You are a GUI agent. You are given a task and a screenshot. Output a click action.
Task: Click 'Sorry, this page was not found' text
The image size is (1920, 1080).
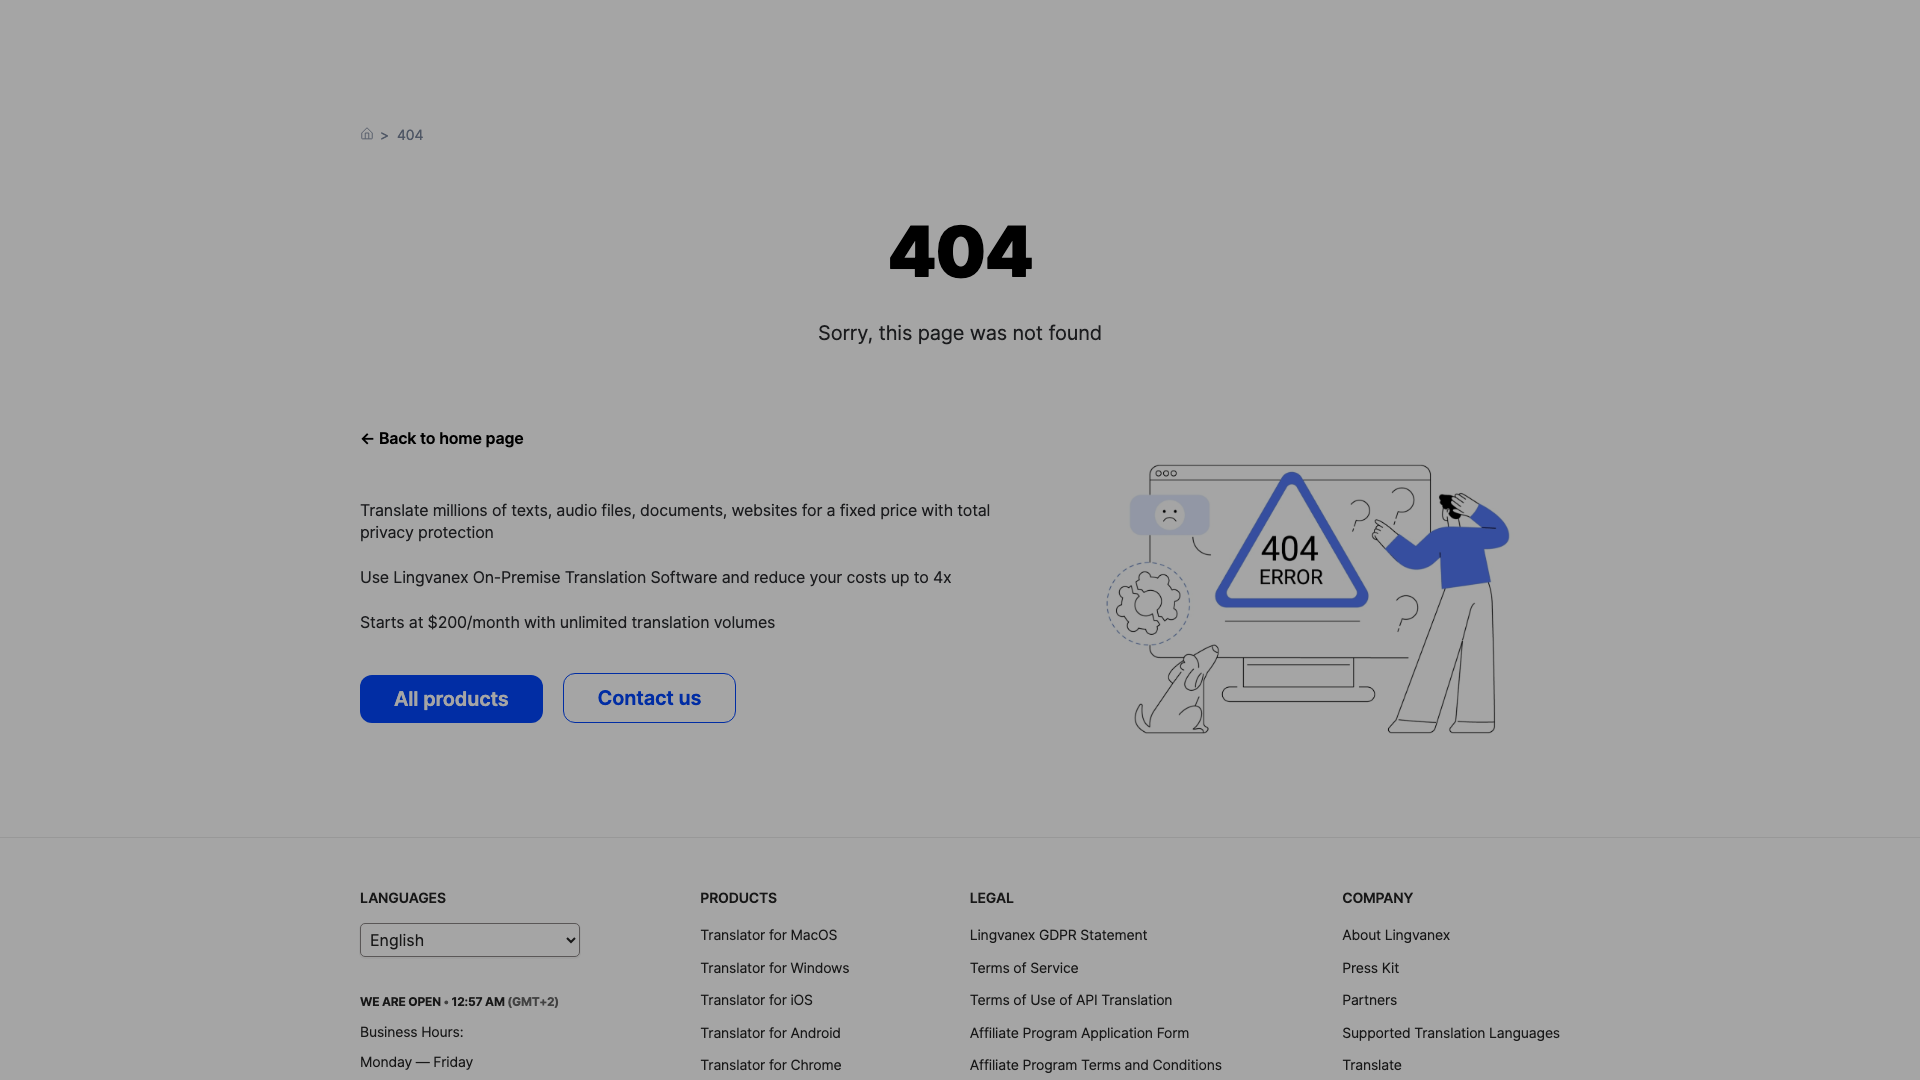click(x=959, y=333)
